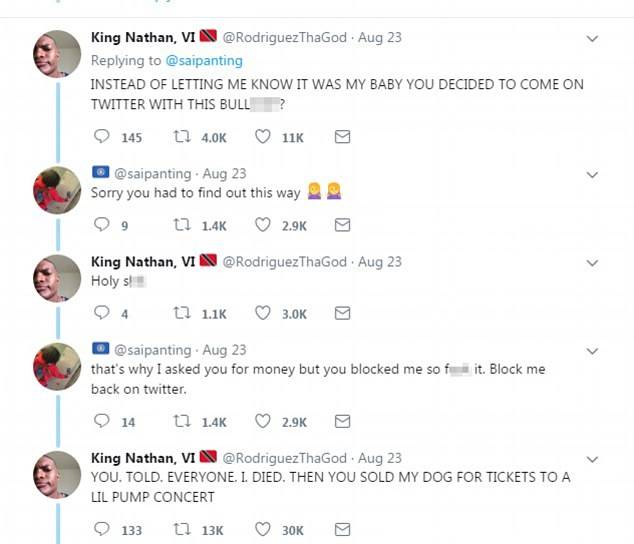Open the King Nathan avatar on the top tweet
This screenshot has width=634, height=544.
click(x=57, y=54)
